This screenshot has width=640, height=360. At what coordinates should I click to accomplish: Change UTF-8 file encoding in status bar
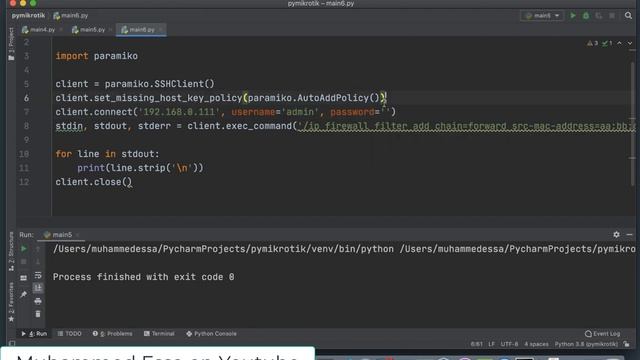tap(509, 344)
